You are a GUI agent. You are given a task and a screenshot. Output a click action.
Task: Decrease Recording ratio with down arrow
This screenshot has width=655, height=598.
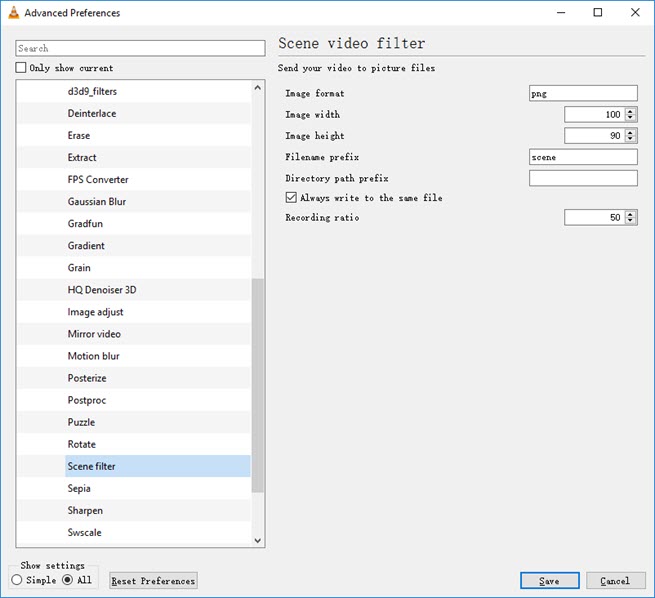click(x=631, y=221)
